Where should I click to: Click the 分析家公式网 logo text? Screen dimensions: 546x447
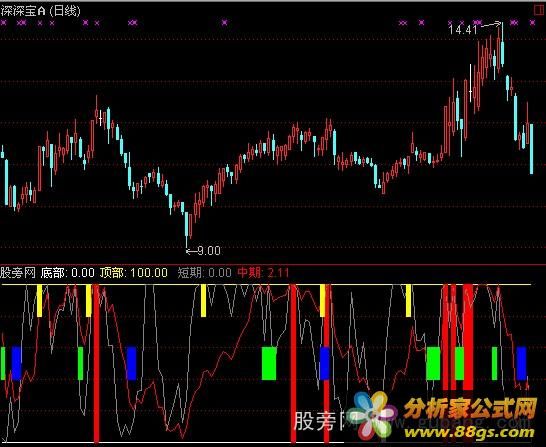coord(470,408)
